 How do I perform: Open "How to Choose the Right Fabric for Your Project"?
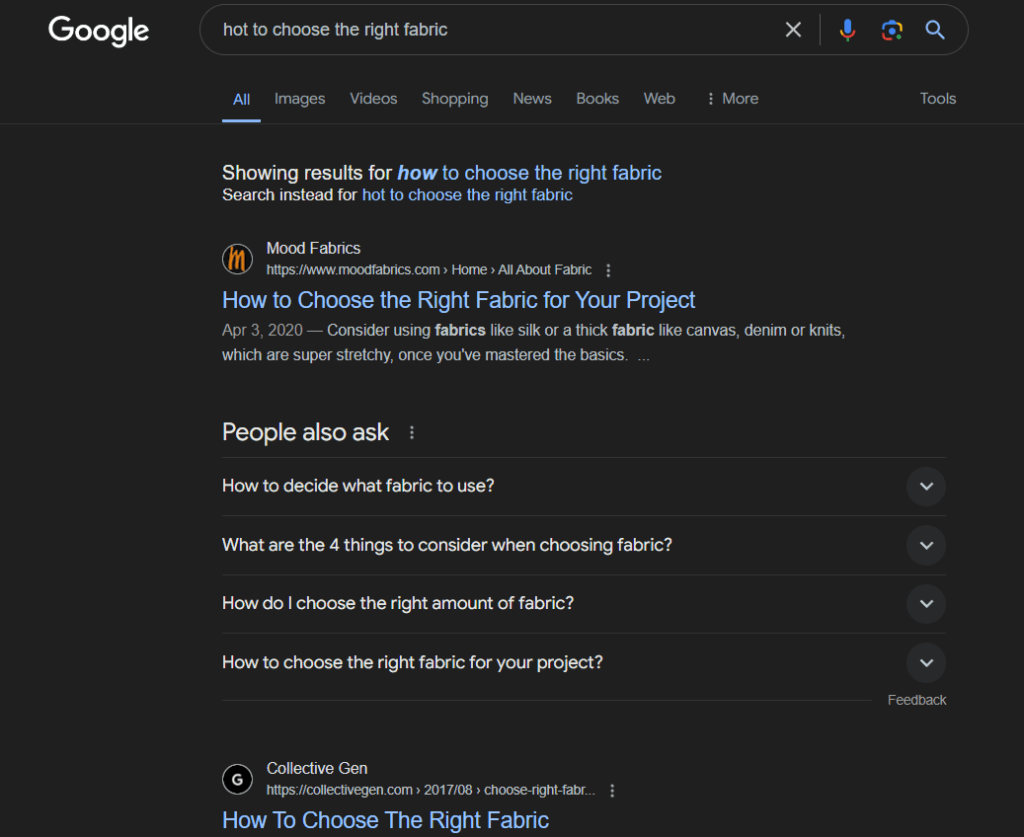coord(458,300)
